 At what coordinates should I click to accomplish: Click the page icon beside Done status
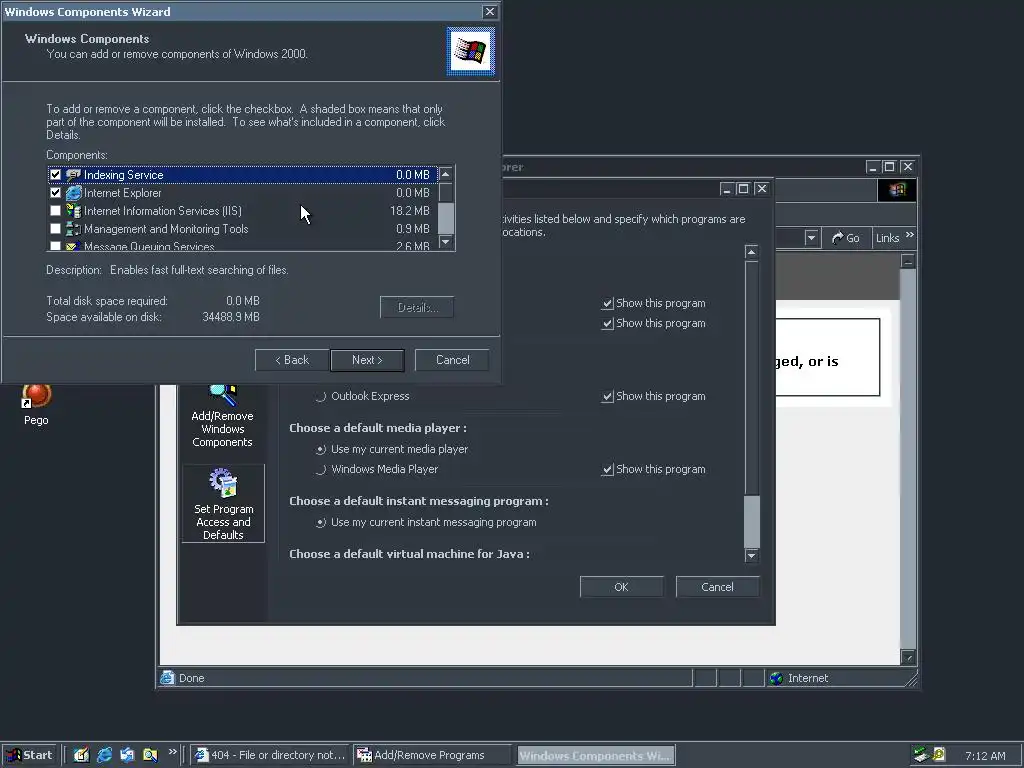click(x=168, y=678)
